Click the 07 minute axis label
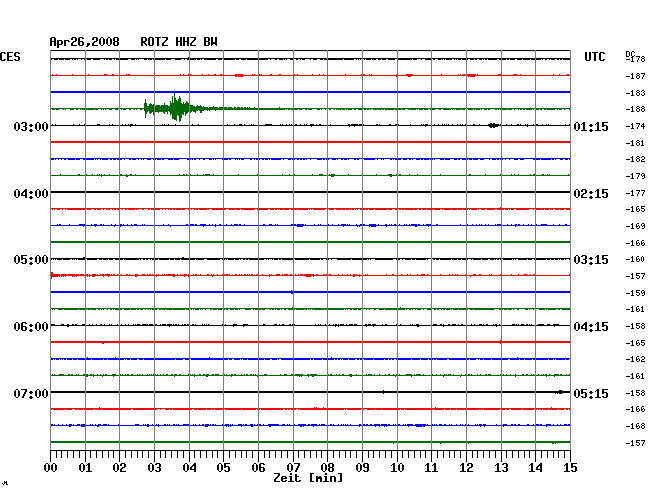The height and width of the screenshot is (494, 650). pos(293,468)
